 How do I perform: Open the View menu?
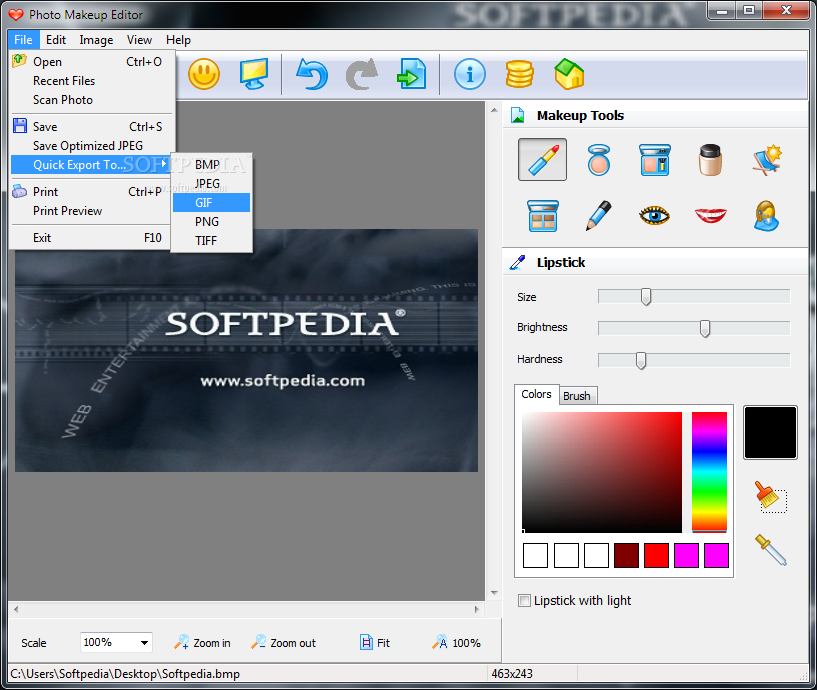(139, 40)
